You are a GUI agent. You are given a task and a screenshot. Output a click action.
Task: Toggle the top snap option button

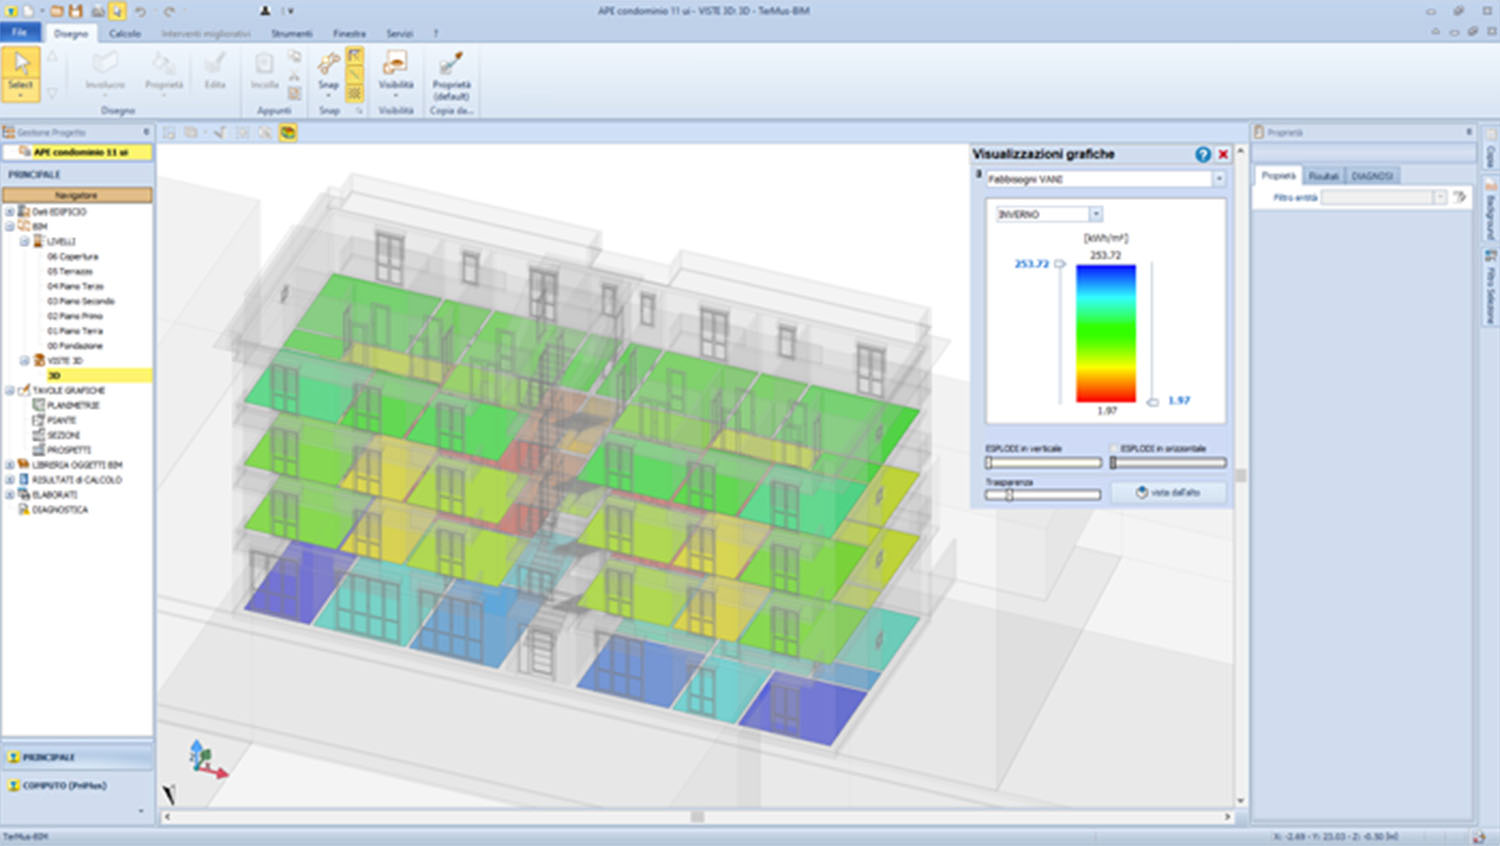pyautogui.click(x=355, y=56)
